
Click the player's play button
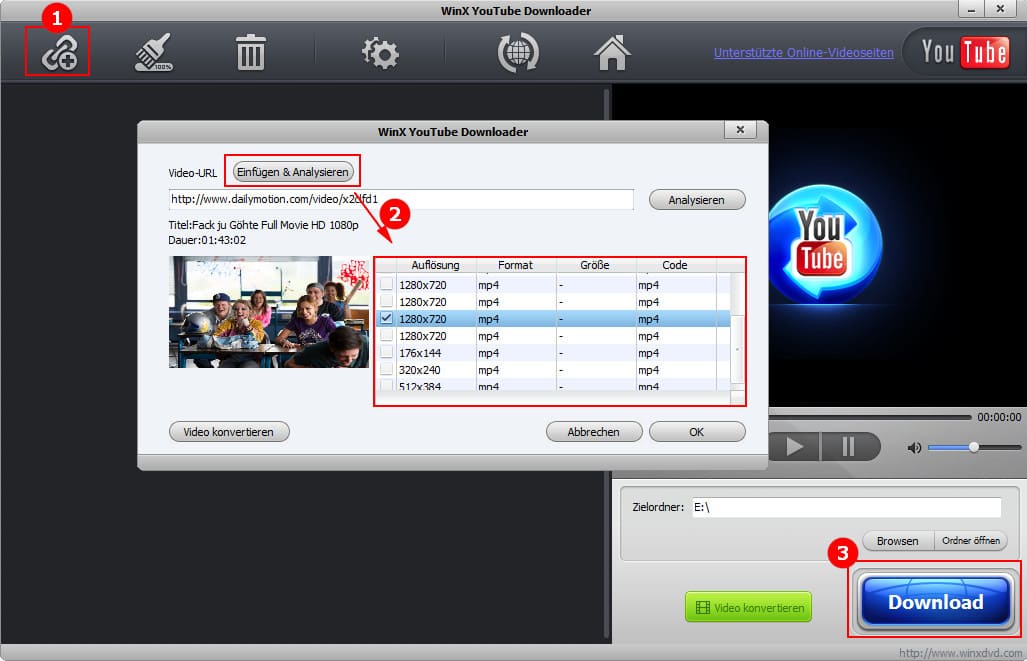(x=794, y=447)
